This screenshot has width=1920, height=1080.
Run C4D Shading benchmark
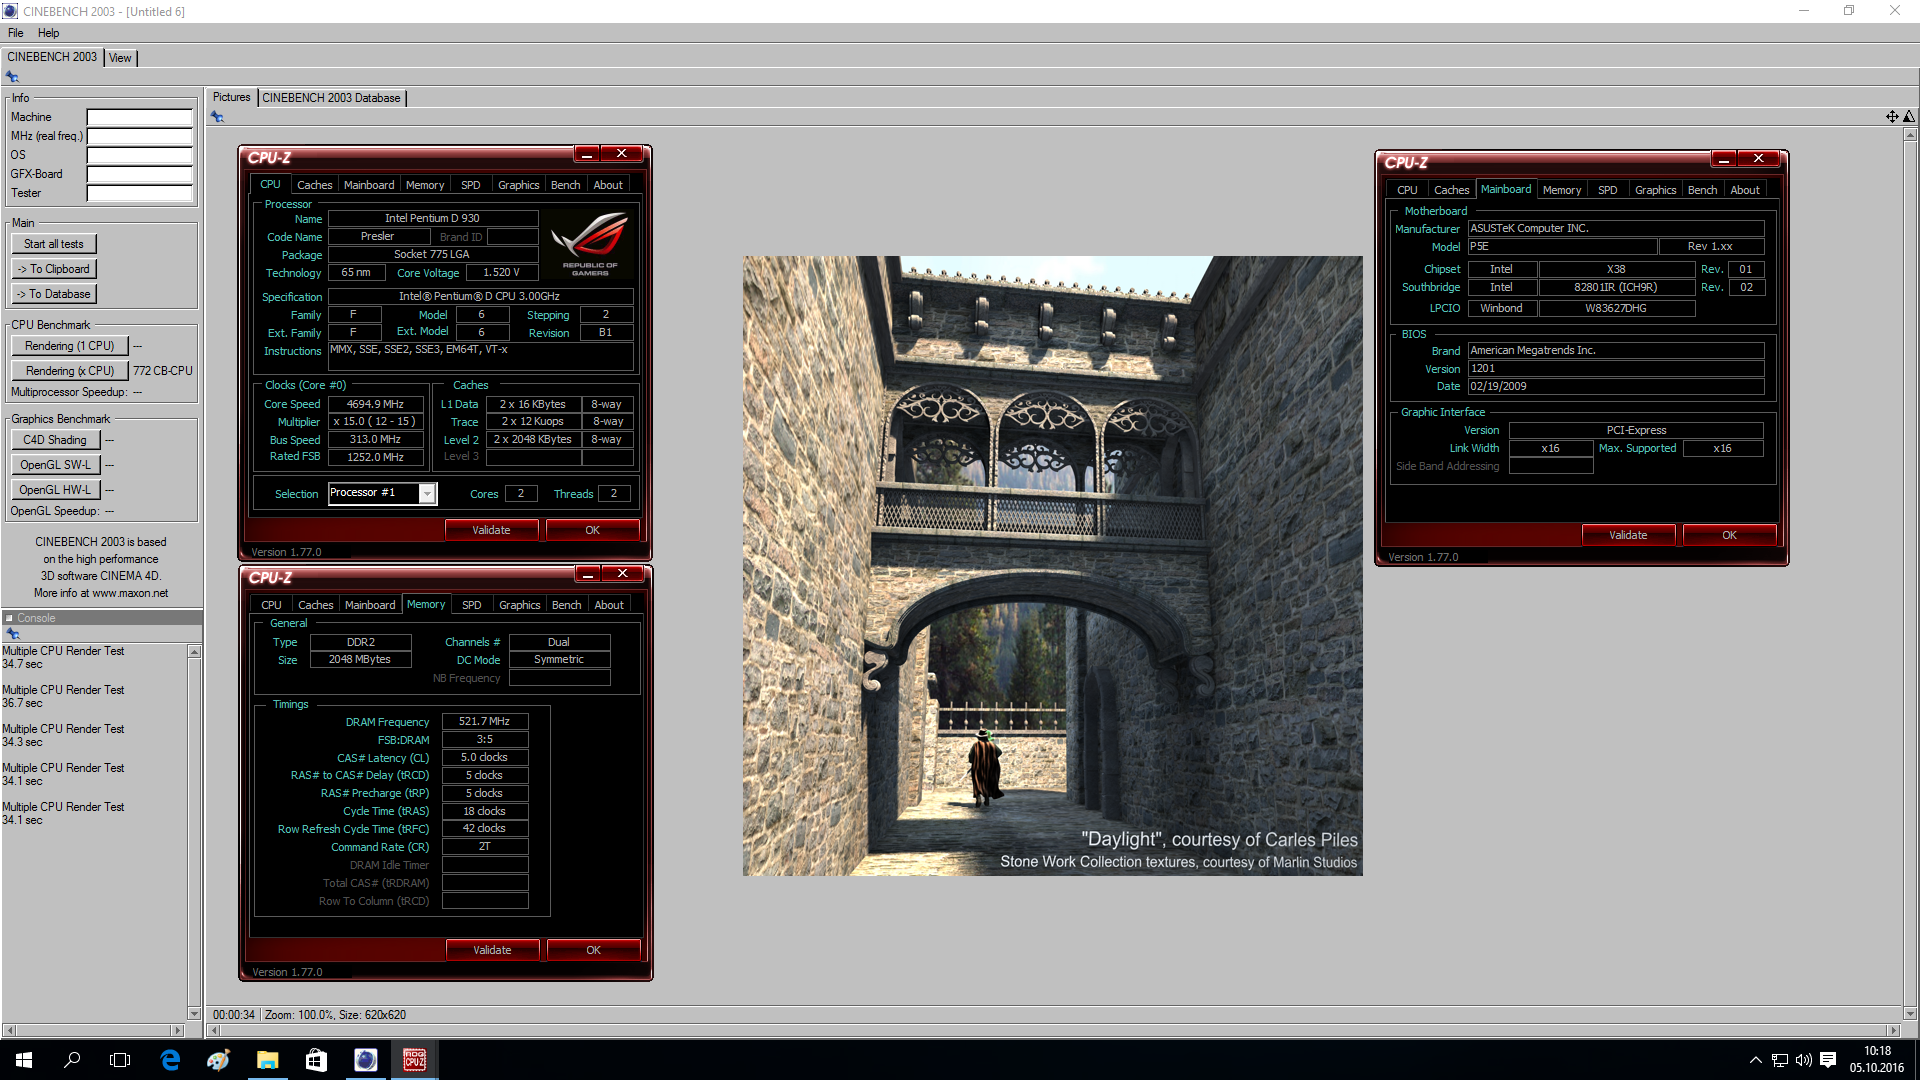(x=55, y=440)
